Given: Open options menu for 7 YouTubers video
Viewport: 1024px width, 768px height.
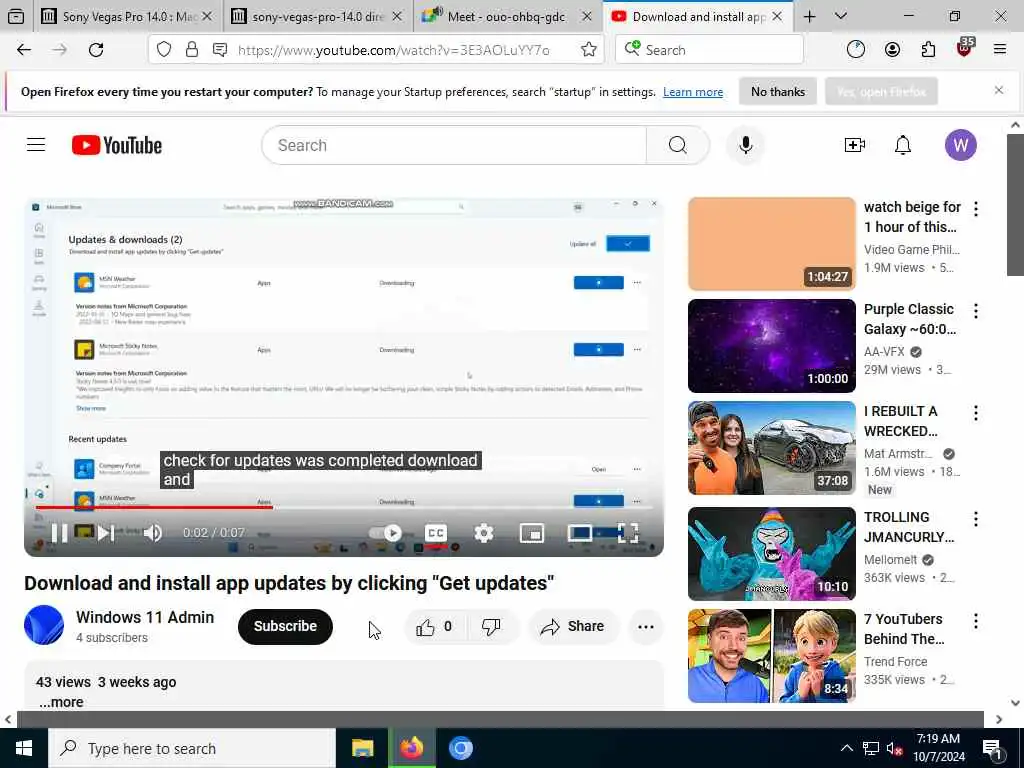Looking at the screenshot, I should [x=976, y=621].
